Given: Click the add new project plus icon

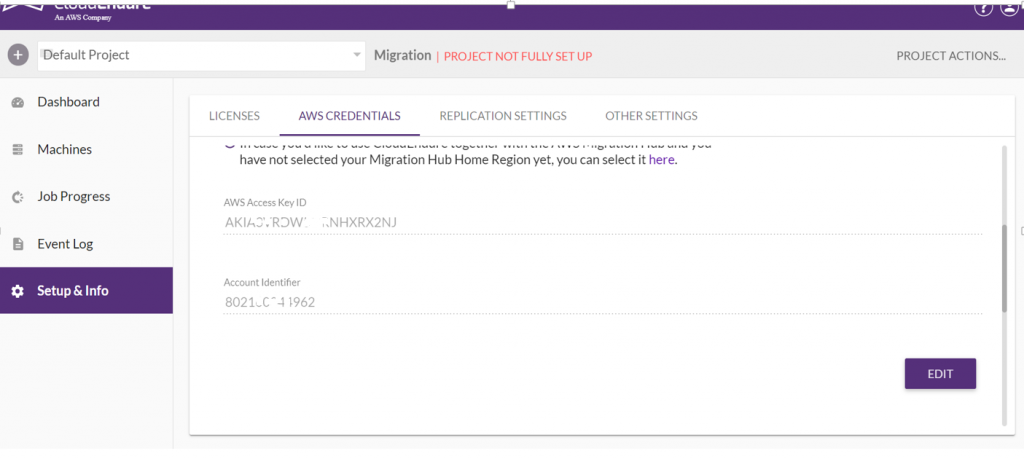Looking at the screenshot, I should 18,55.
